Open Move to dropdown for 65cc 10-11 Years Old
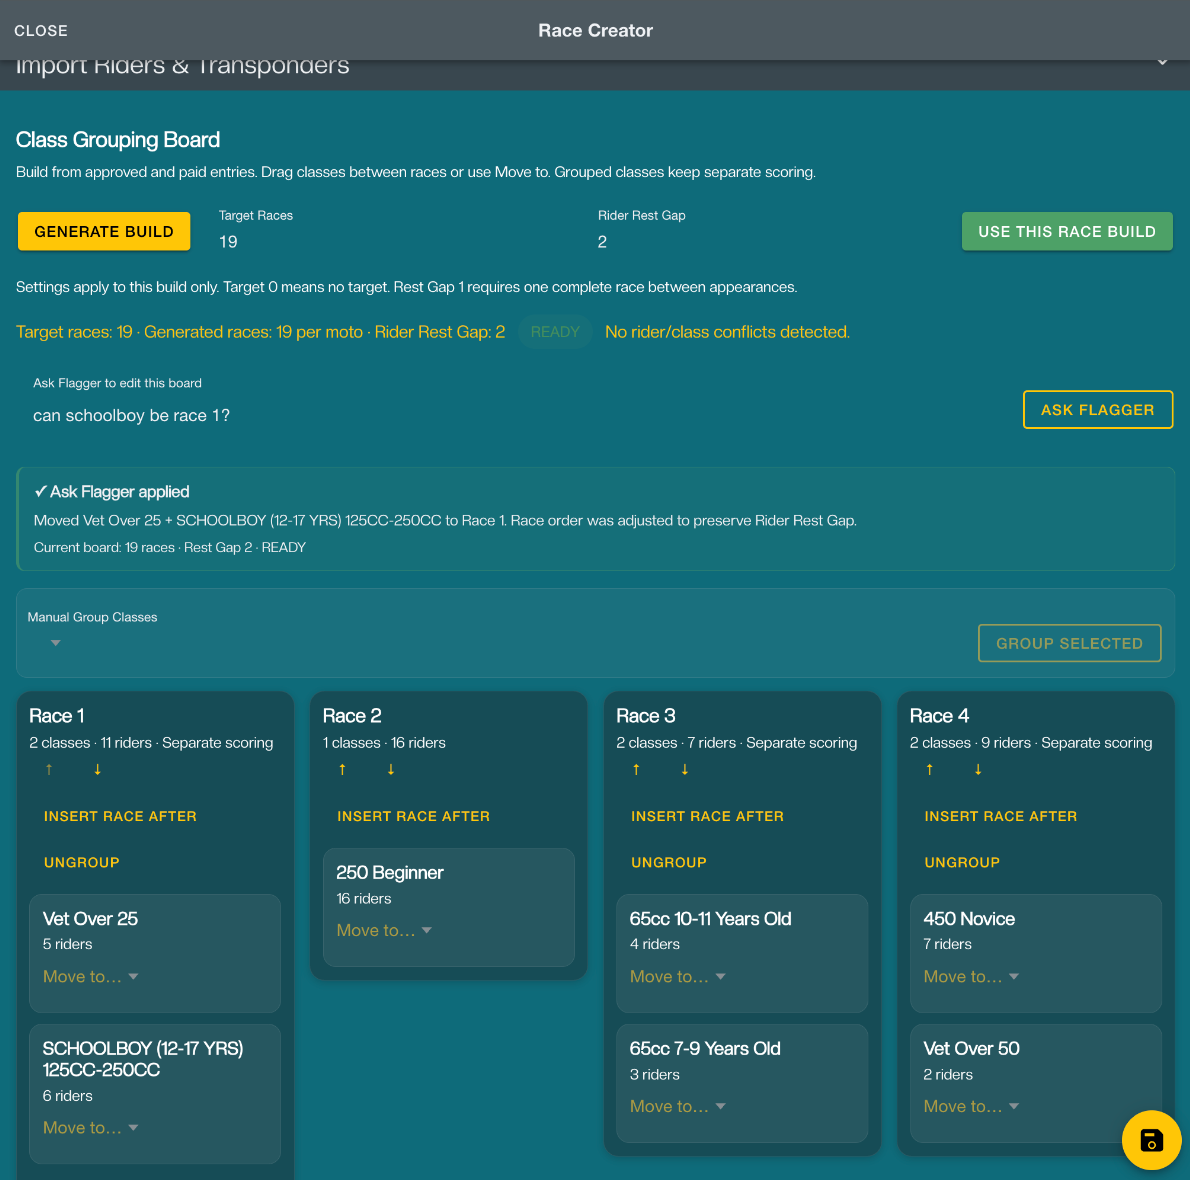Viewport: 1190px width, 1180px height. click(x=678, y=977)
